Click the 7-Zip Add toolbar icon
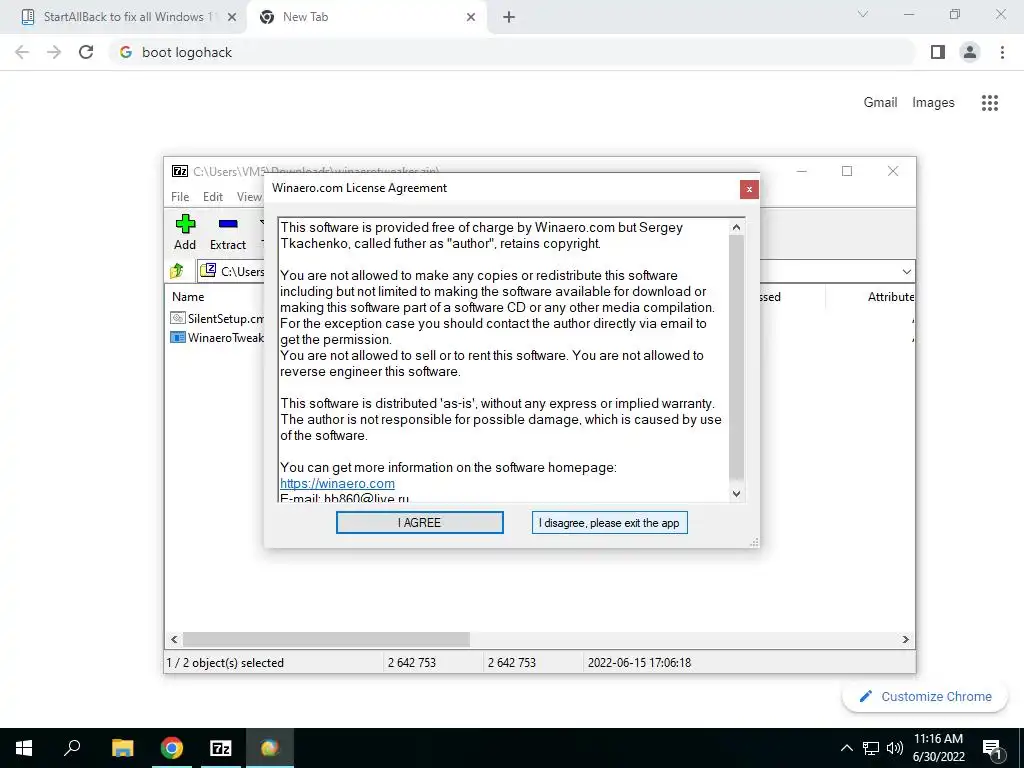1024x768 pixels. point(185,232)
